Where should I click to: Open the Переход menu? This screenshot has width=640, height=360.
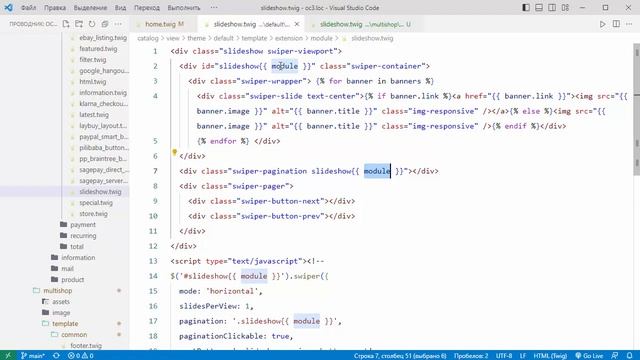[x=147, y=8]
